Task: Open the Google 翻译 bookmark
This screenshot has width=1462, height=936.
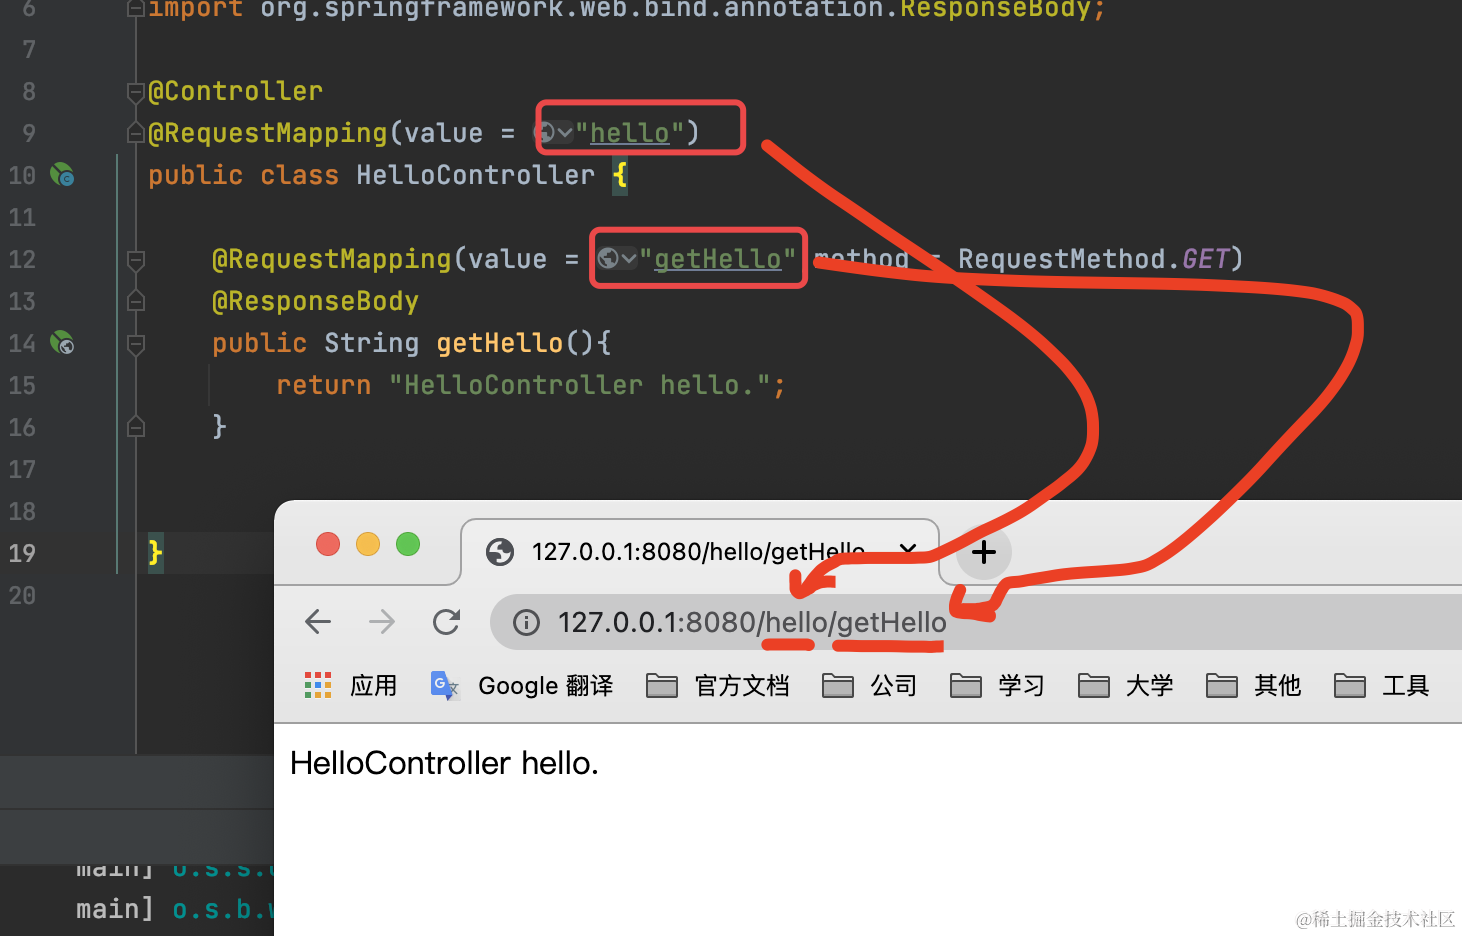Action: 521,685
